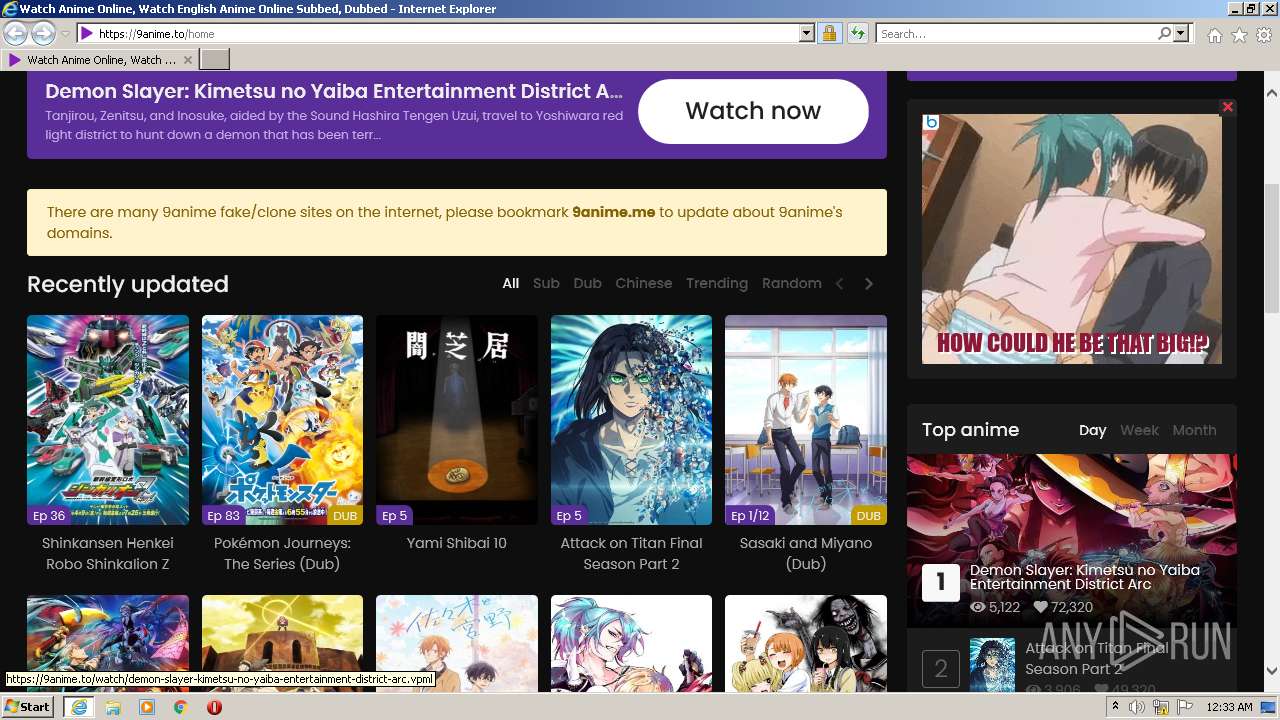
Task: Open the IE Tools gear icon
Action: (x=1264, y=35)
